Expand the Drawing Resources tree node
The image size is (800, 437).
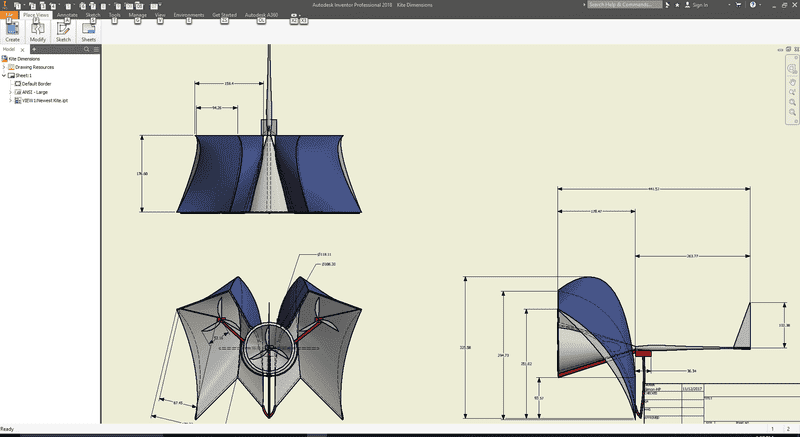click(5, 67)
